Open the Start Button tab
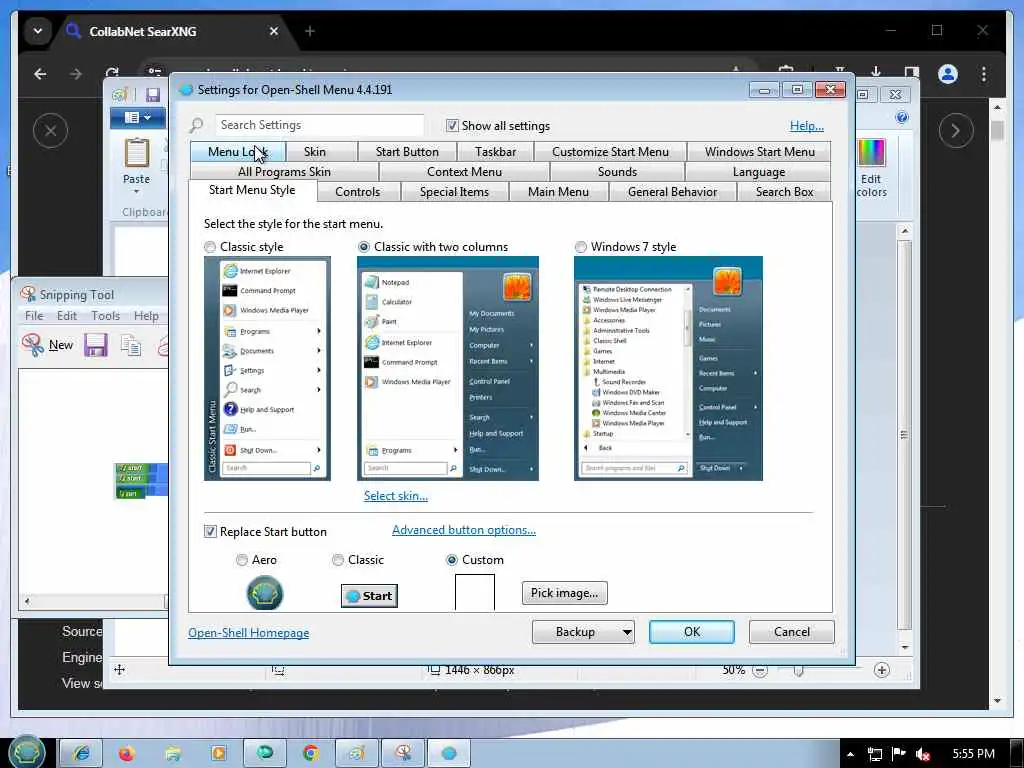The image size is (1024, 768). point(407,152)
